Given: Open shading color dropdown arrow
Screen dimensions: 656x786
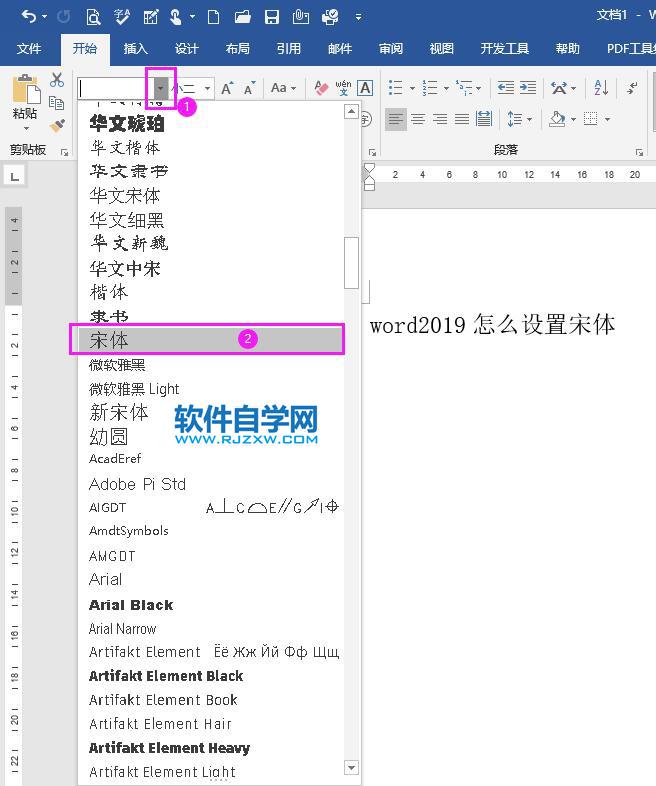Looking at the screenshot, I should [573, 119].
